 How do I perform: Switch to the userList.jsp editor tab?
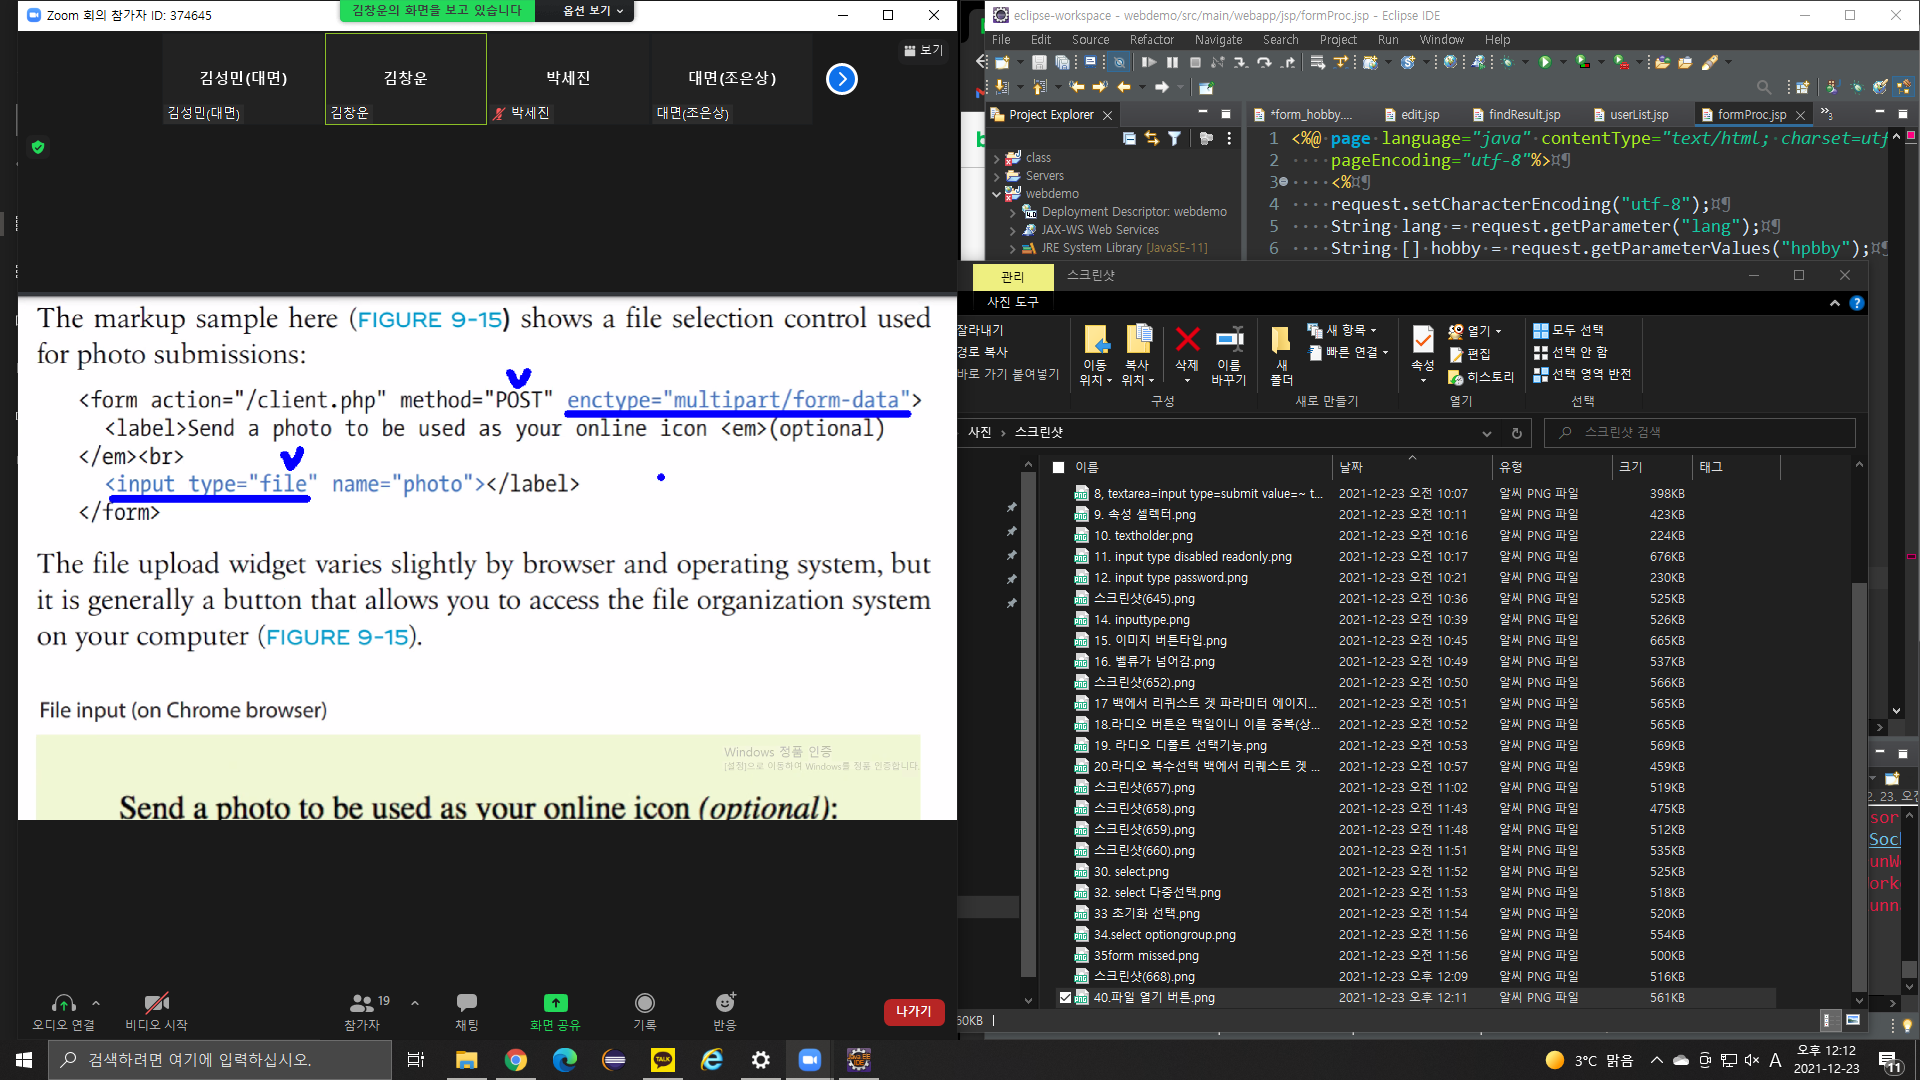[x=1638, y=115]
